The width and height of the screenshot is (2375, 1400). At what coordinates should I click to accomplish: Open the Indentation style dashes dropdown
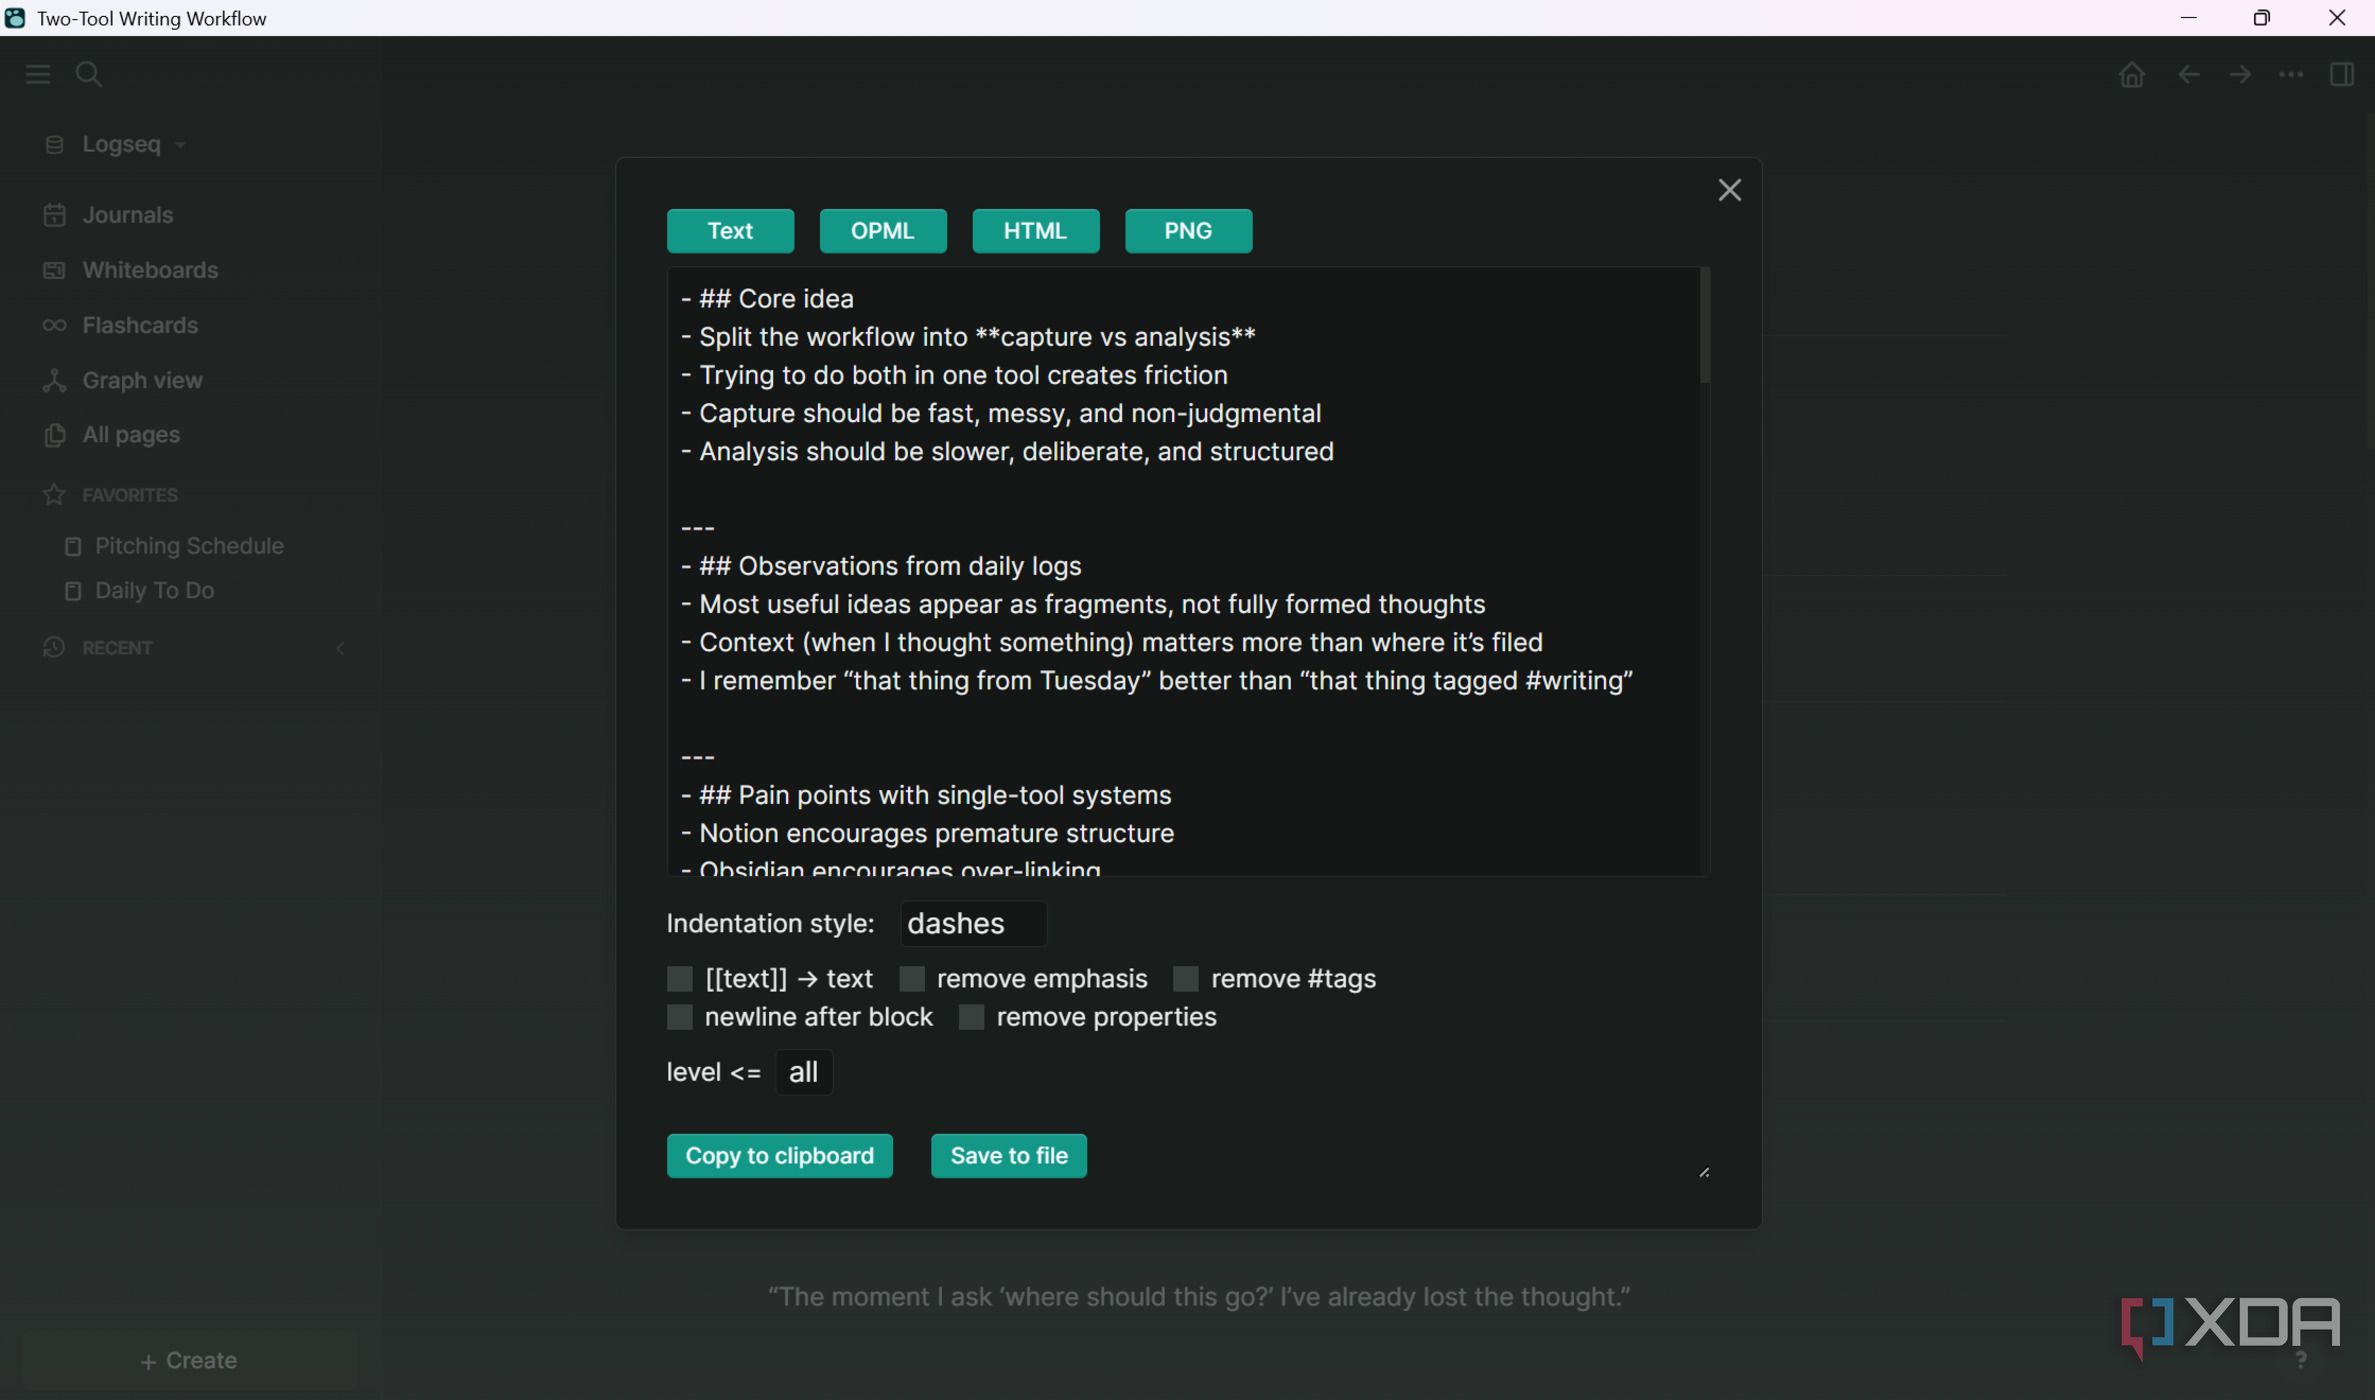[973, 923]
